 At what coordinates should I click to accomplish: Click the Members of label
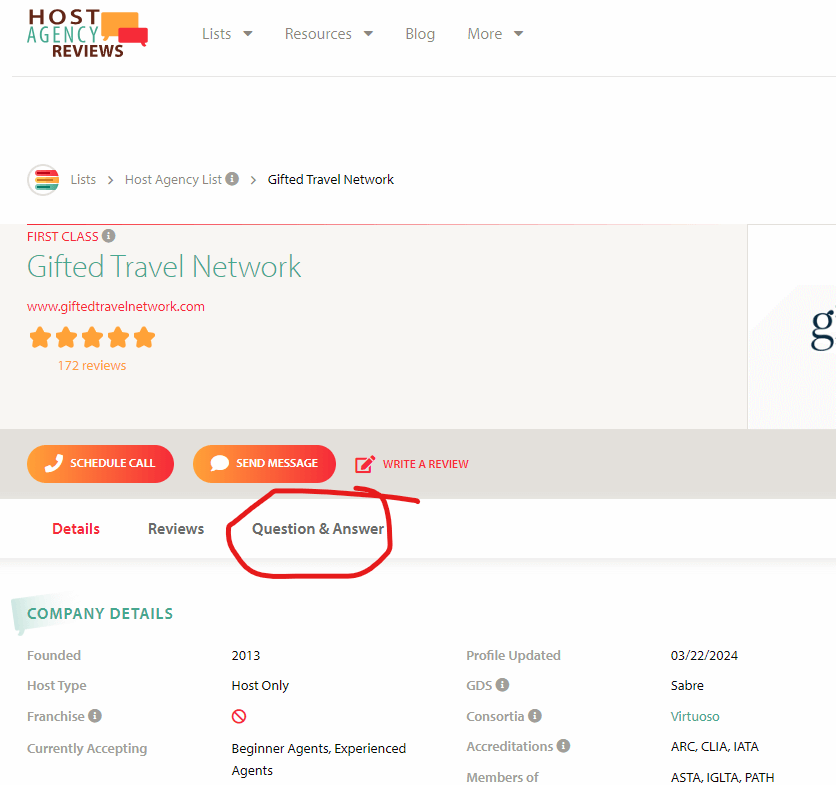[x=502, y=778]
